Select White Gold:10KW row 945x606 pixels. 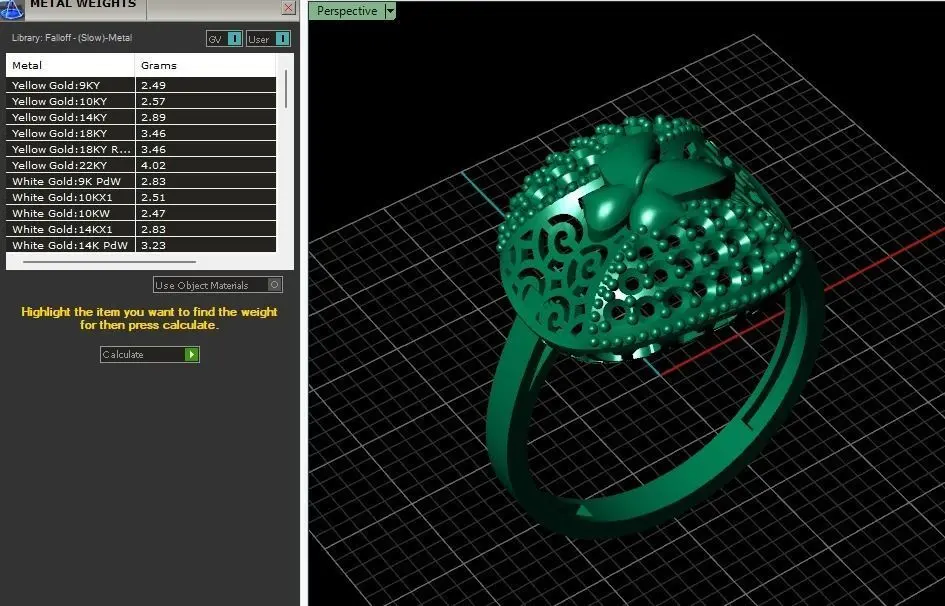point(141,213)
